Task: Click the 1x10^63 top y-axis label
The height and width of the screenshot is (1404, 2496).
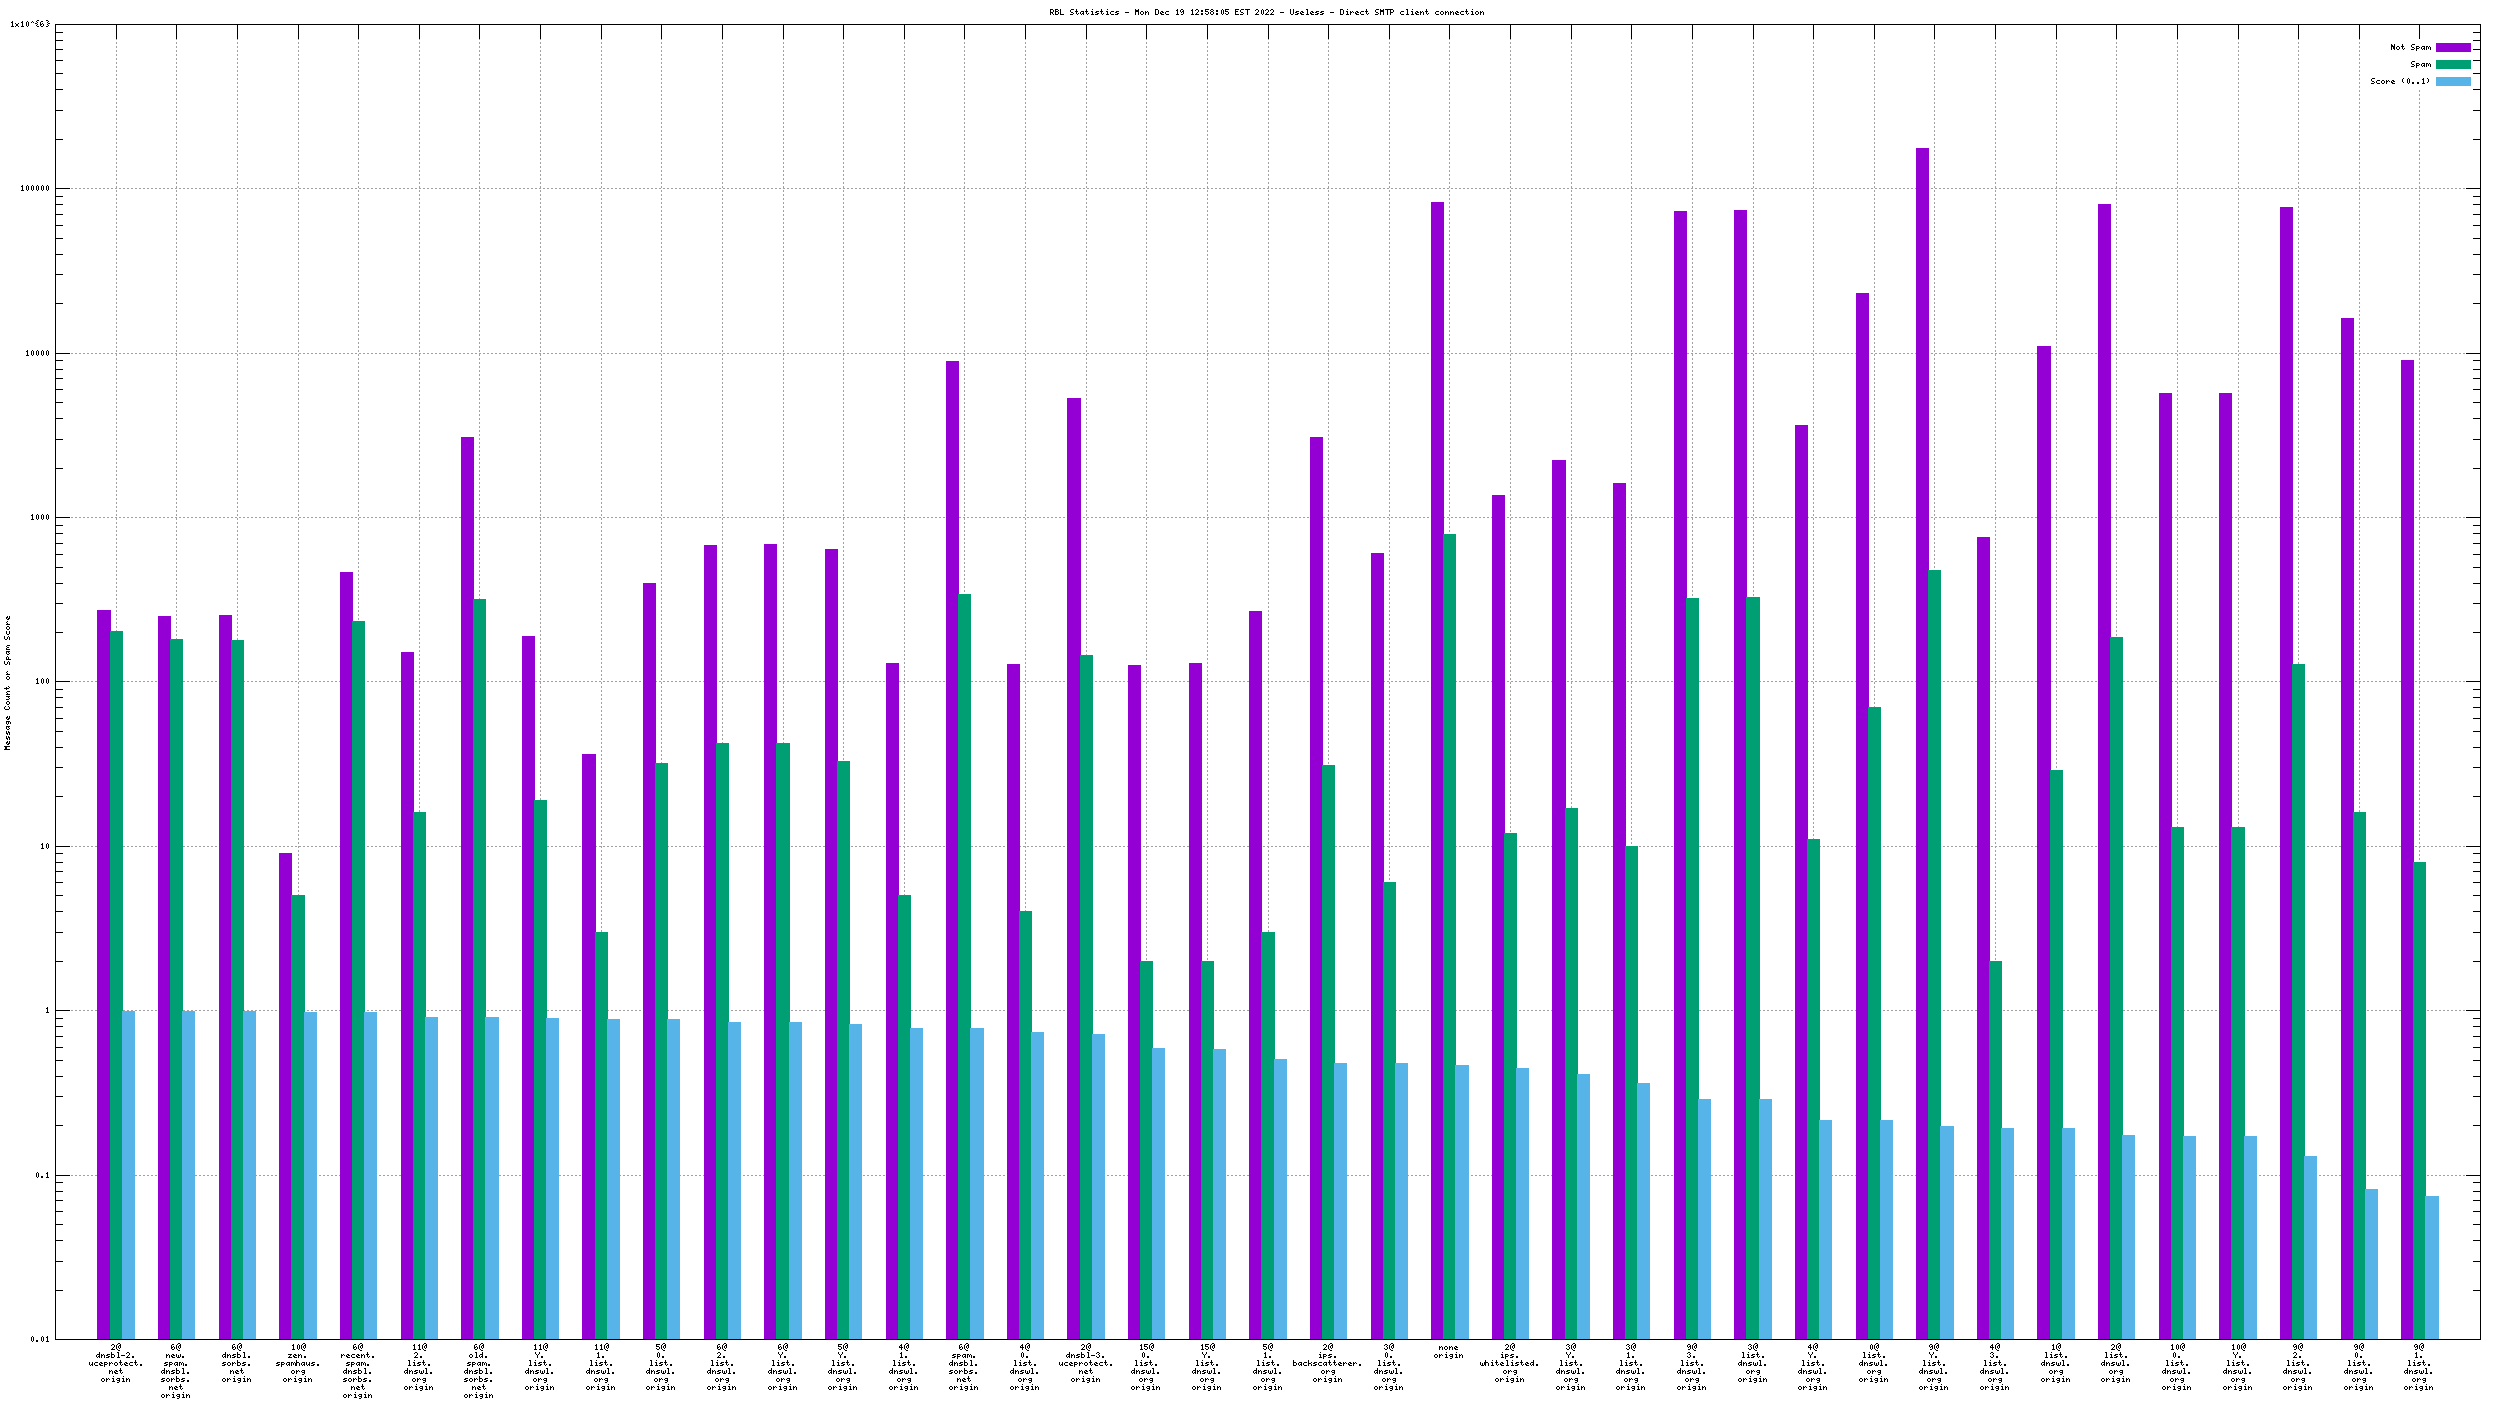Action: point(30,24)
